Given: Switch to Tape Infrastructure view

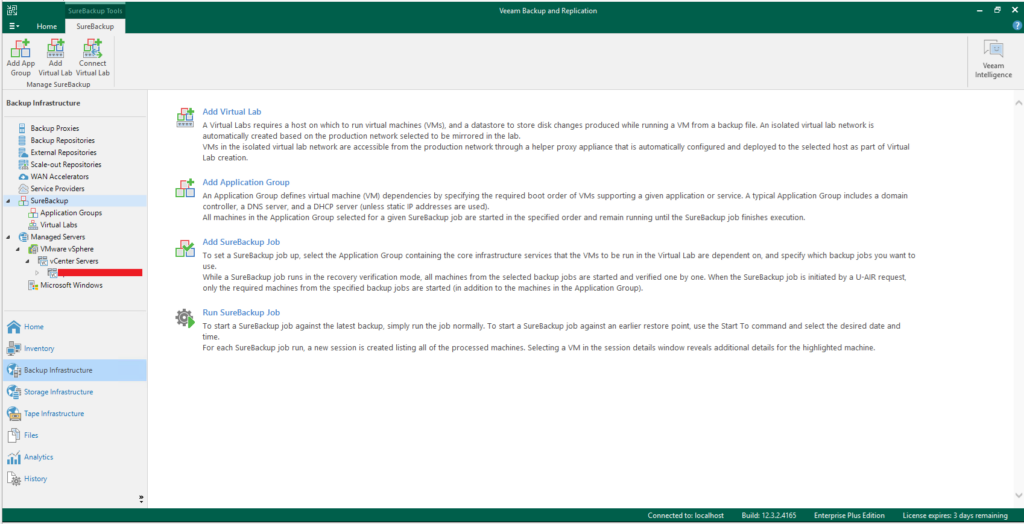Looking at the screenshot, I should click(53, 413).
